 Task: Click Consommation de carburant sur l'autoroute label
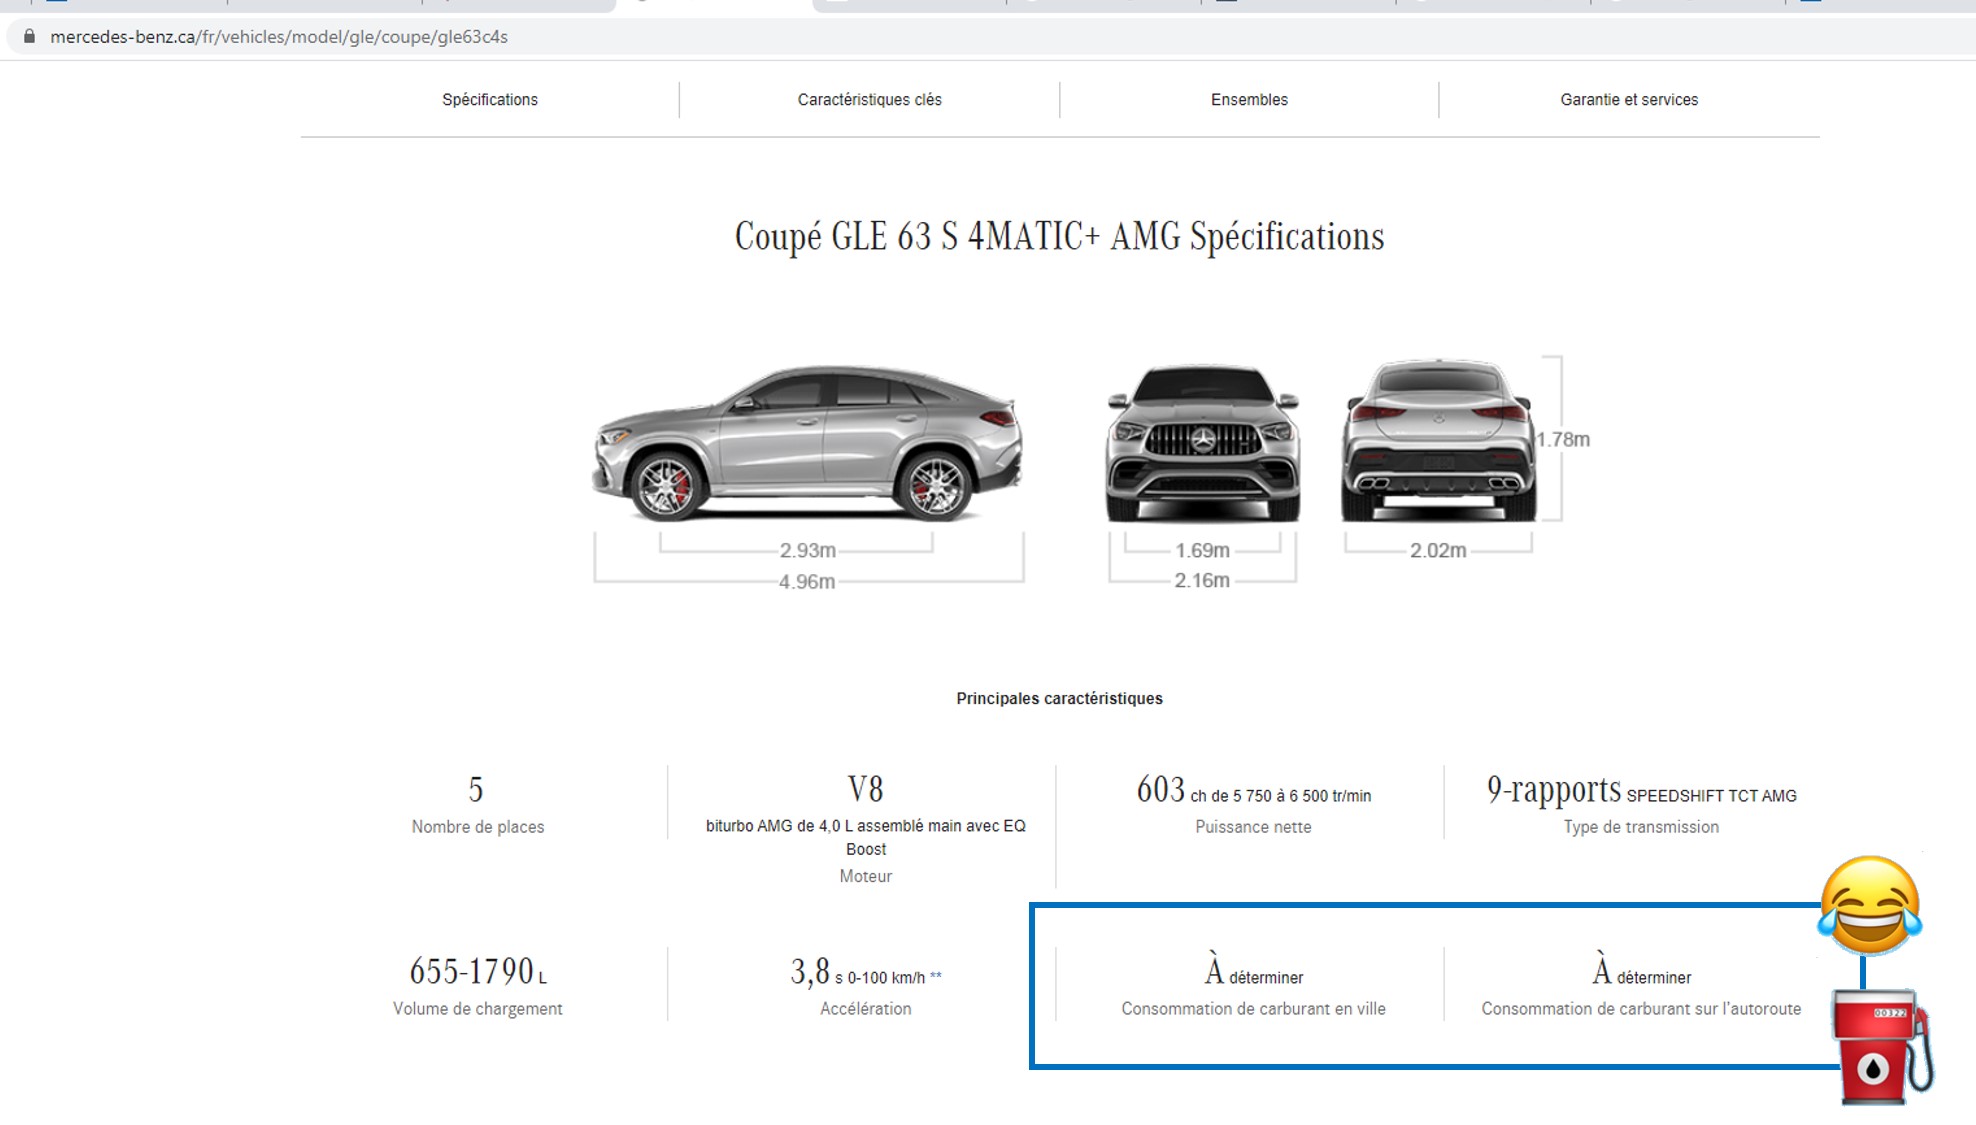1641,1009
